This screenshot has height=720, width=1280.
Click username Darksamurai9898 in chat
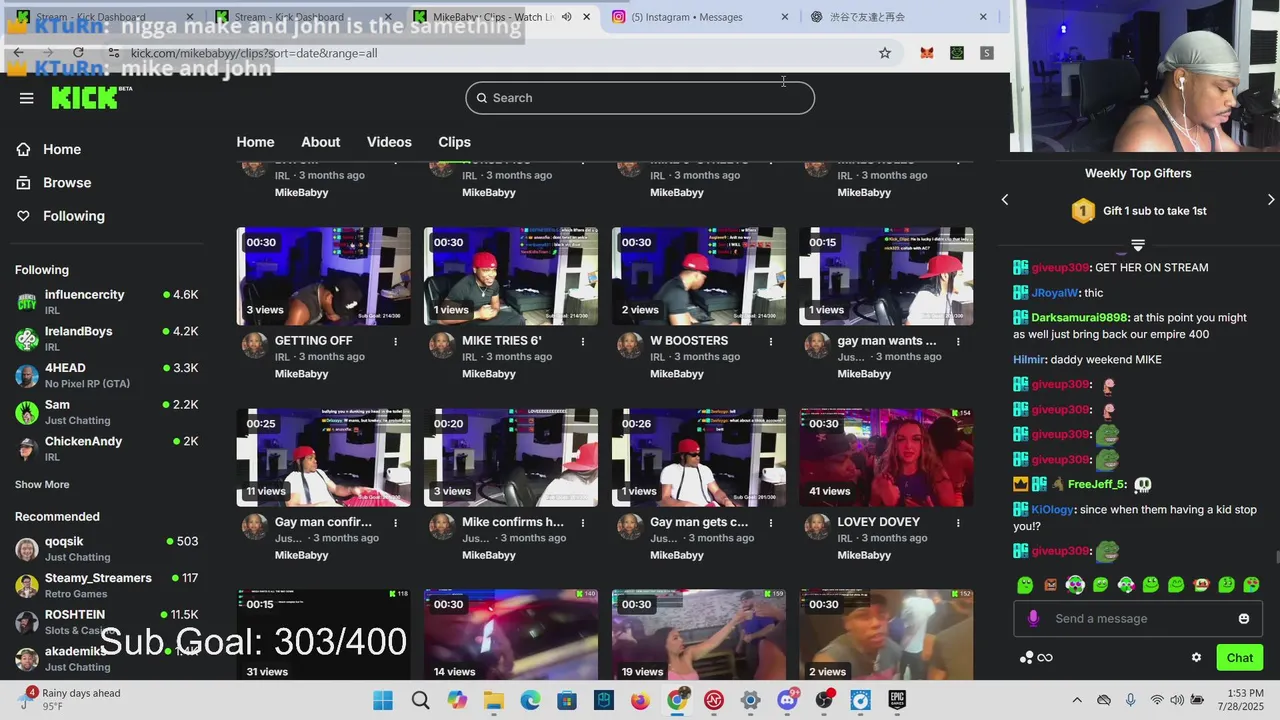click(x=1079, y=318)
